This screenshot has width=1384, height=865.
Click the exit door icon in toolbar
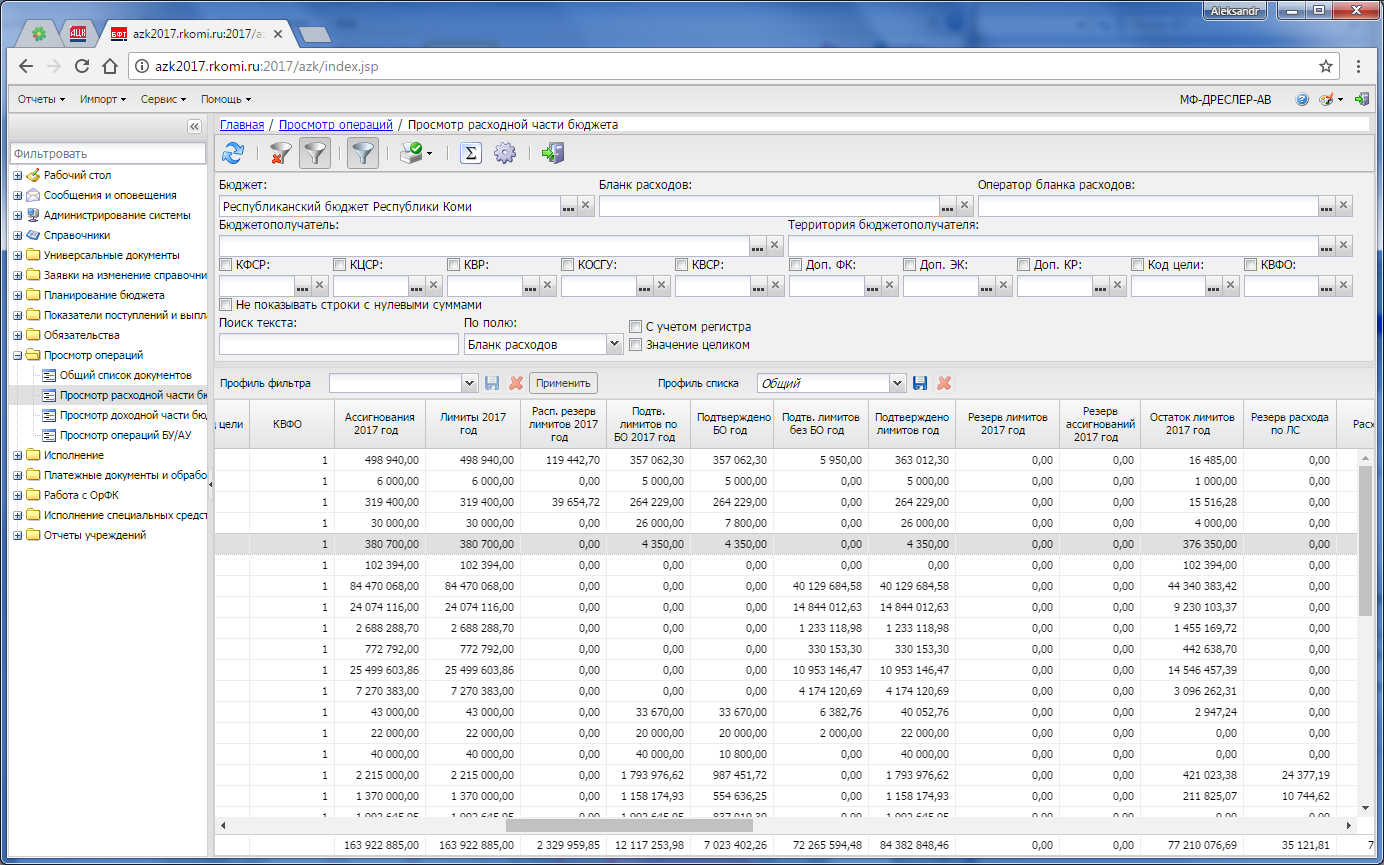[x=553, y=153]
